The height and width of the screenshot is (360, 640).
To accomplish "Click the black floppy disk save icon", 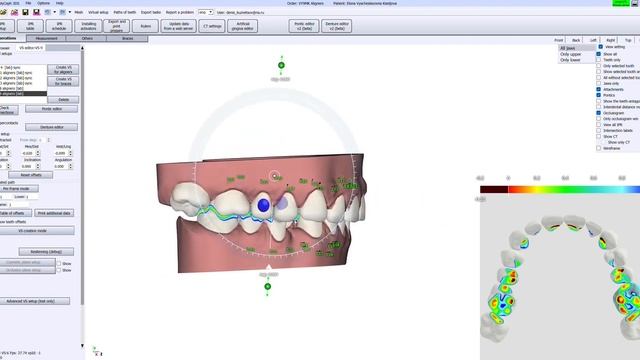I will pyautogui.click(x=25, y=12).
